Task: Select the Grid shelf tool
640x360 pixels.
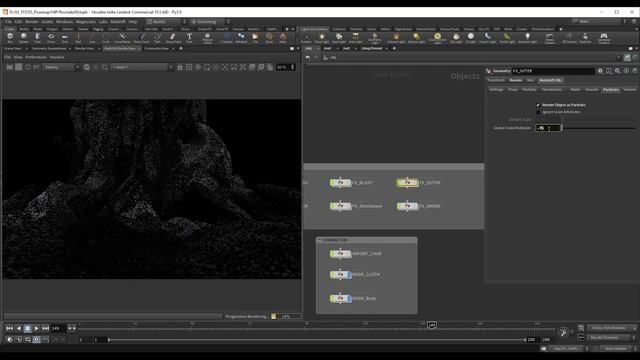Action: (x=64, y=38)
